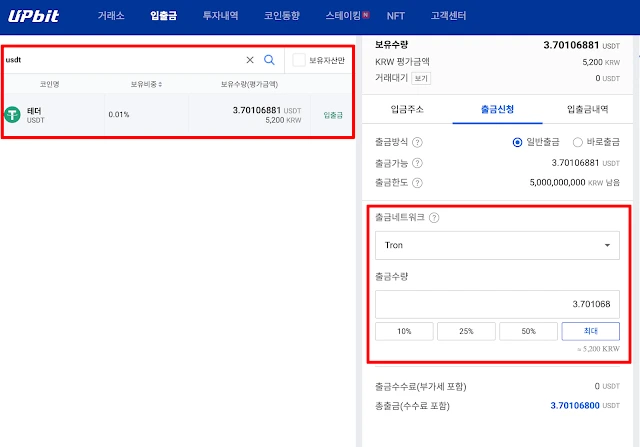
Task: Click the 출금수량 input field
Action: pyautogui.click(x=497, y=304)
